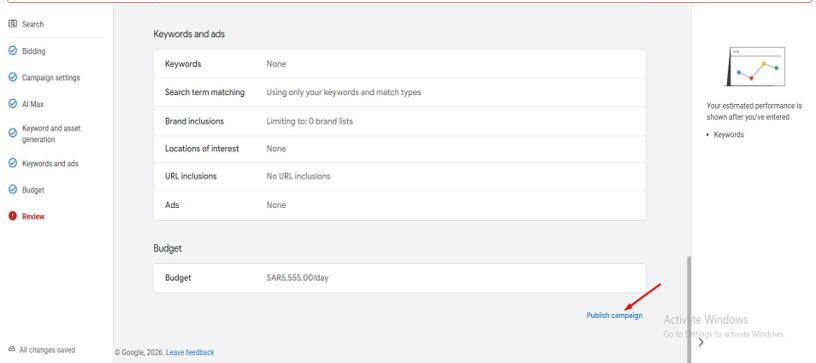Open the Leave feedback link
816x363 pixels.
(x=190, y=352)
